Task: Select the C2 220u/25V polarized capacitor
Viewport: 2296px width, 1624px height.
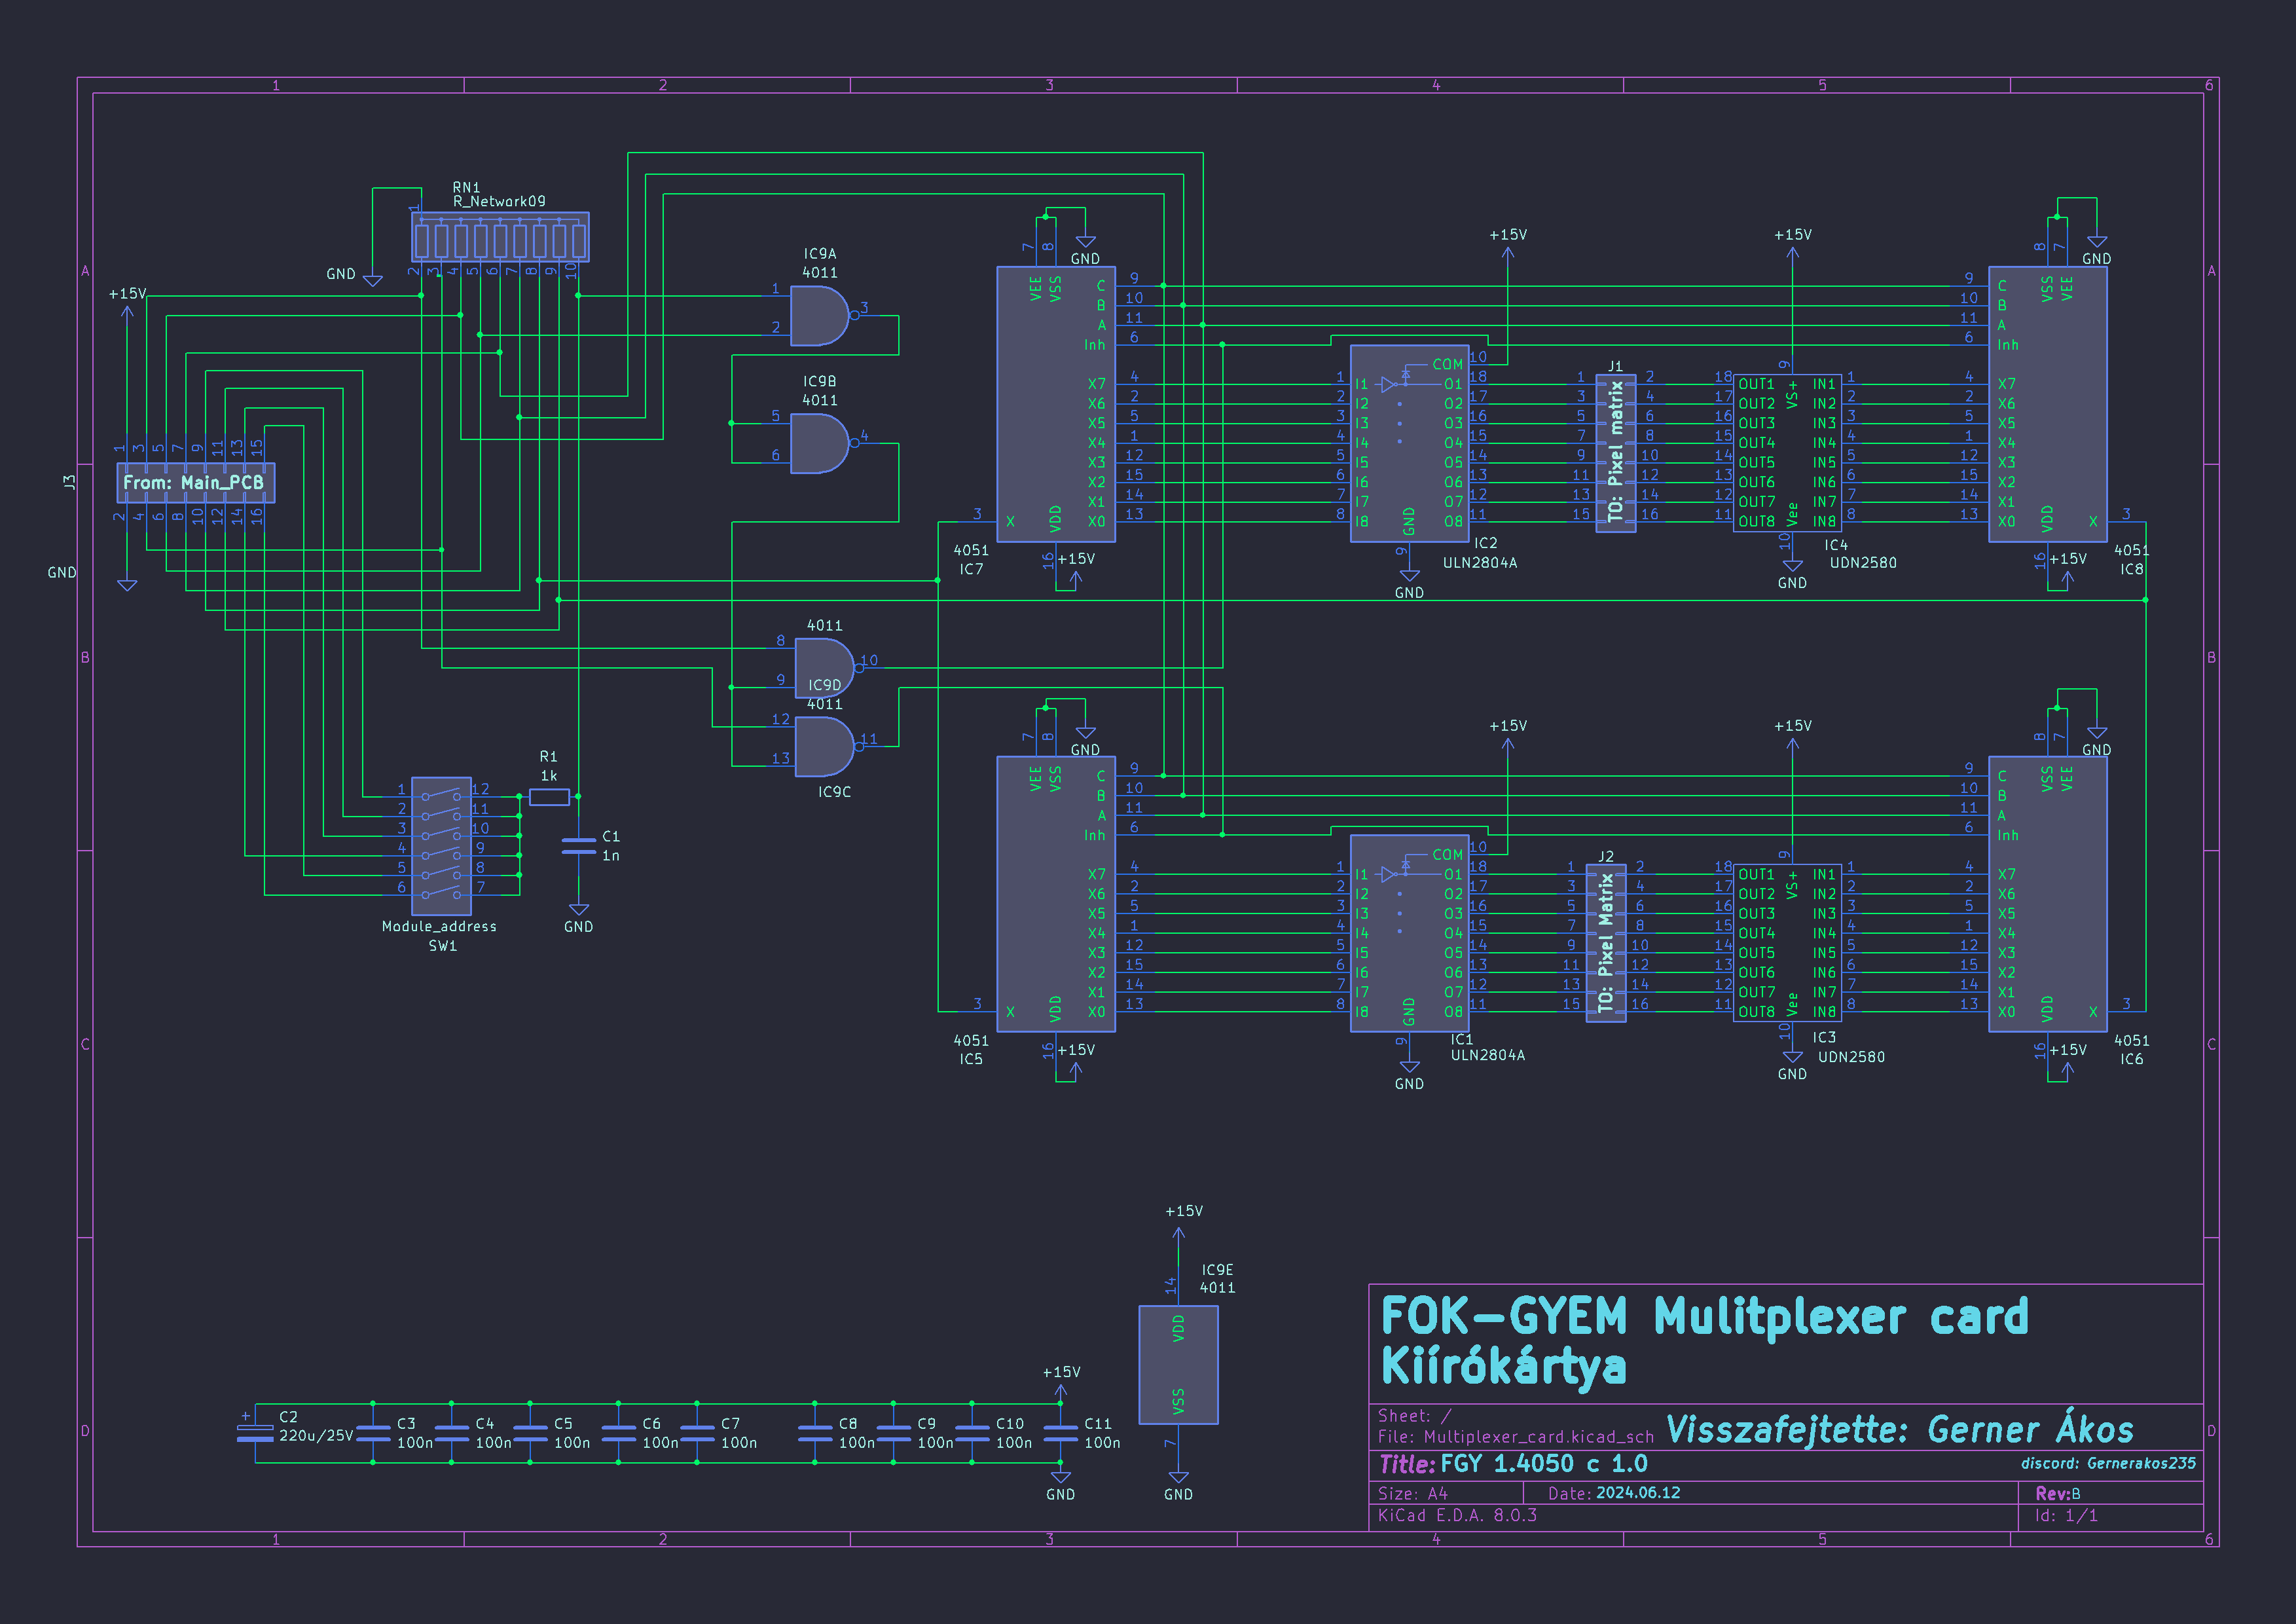Action: click(x=255, y=1432)
